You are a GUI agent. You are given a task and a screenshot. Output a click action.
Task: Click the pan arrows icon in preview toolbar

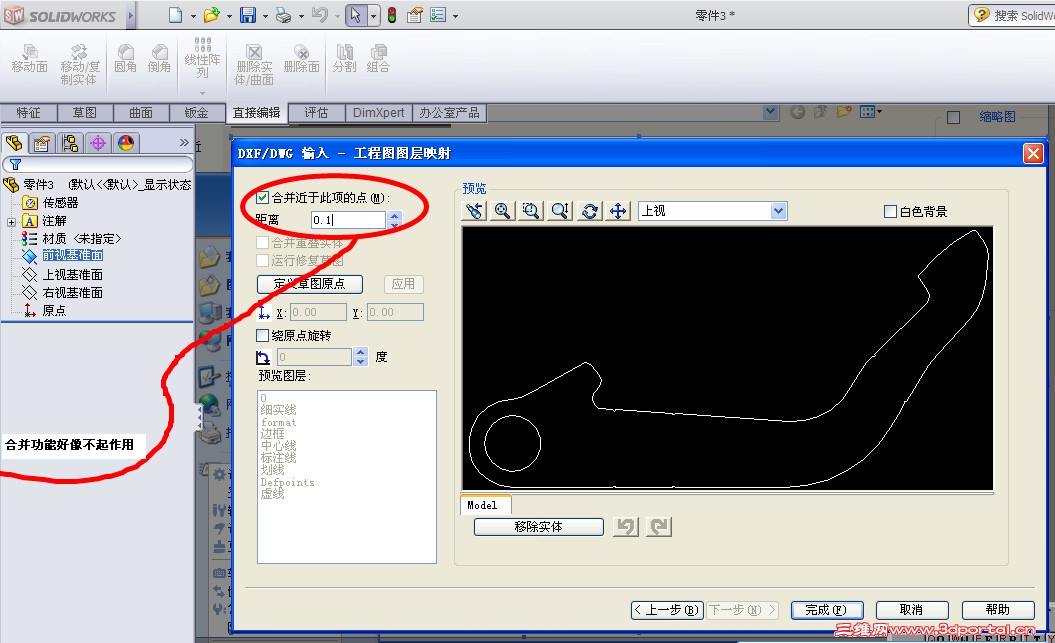click(618, 211)
